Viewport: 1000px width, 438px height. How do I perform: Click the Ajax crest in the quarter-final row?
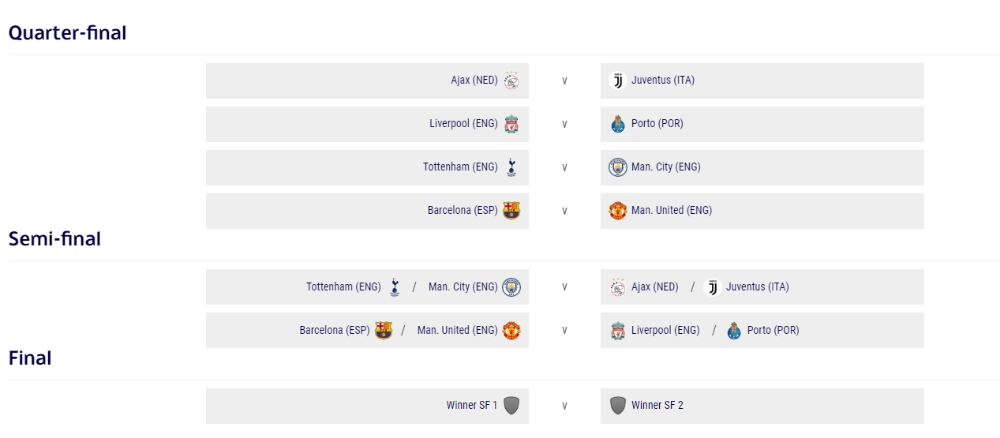point(511,81)
